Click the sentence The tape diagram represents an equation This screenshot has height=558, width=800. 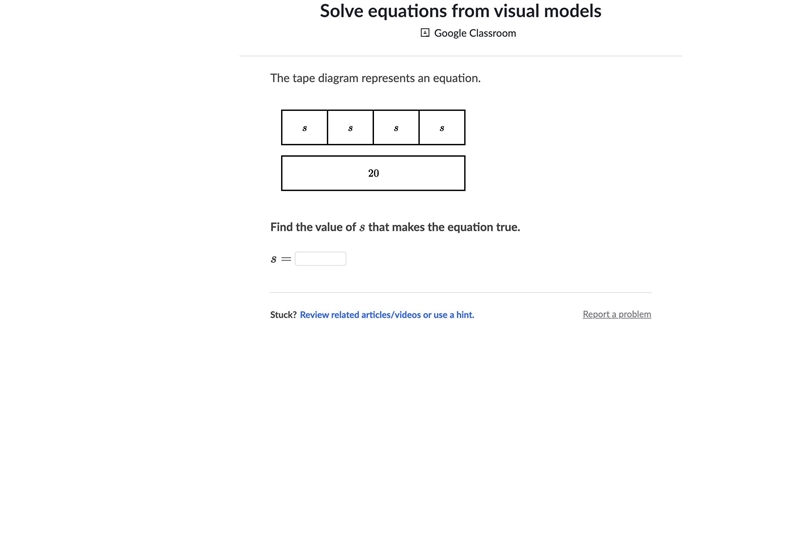pyautogui.click(x=376, y=78)
